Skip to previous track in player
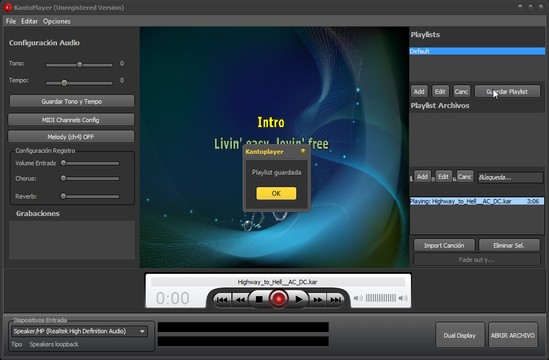Image resolution: width=549 pixels, height=360 pixels. tap(222, 299)
